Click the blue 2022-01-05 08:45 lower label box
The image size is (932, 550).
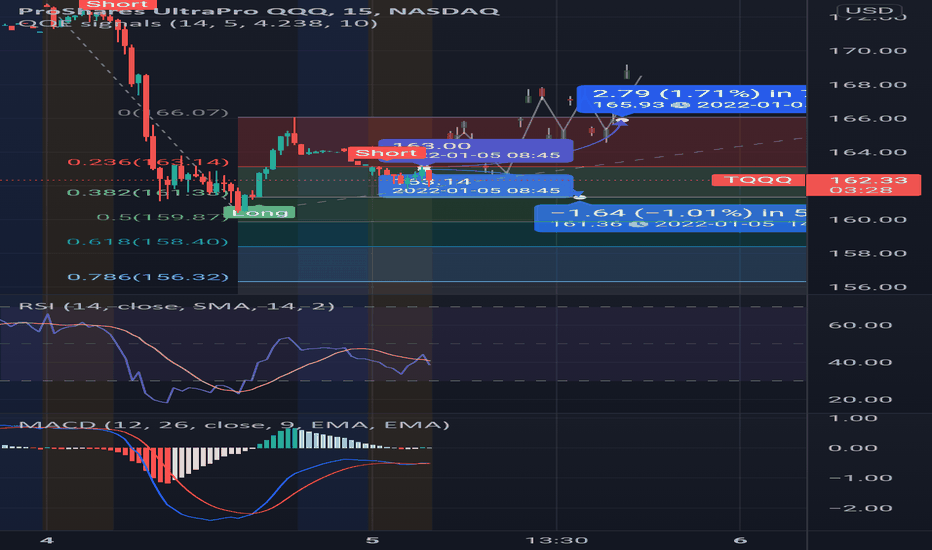476,186
